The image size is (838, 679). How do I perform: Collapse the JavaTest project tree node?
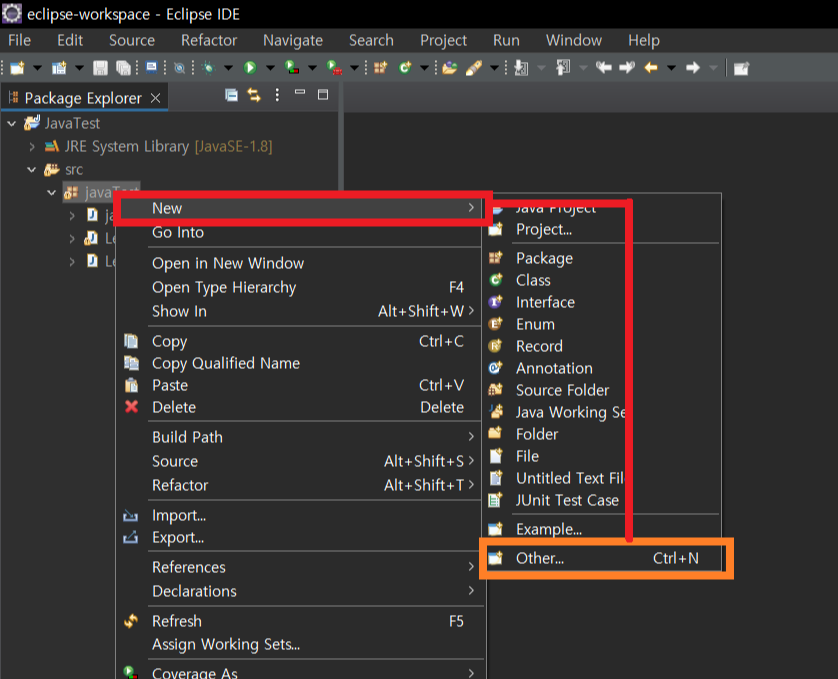click(x=12, y=124)
